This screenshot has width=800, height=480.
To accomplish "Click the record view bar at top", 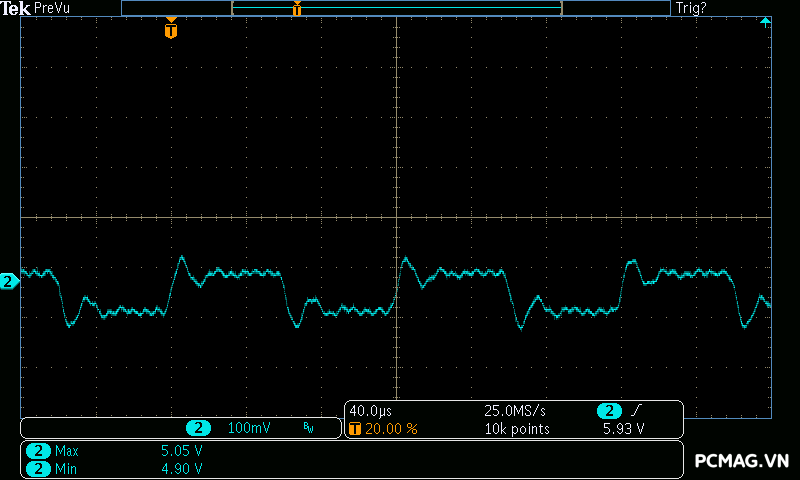I will tap(395, 8).
